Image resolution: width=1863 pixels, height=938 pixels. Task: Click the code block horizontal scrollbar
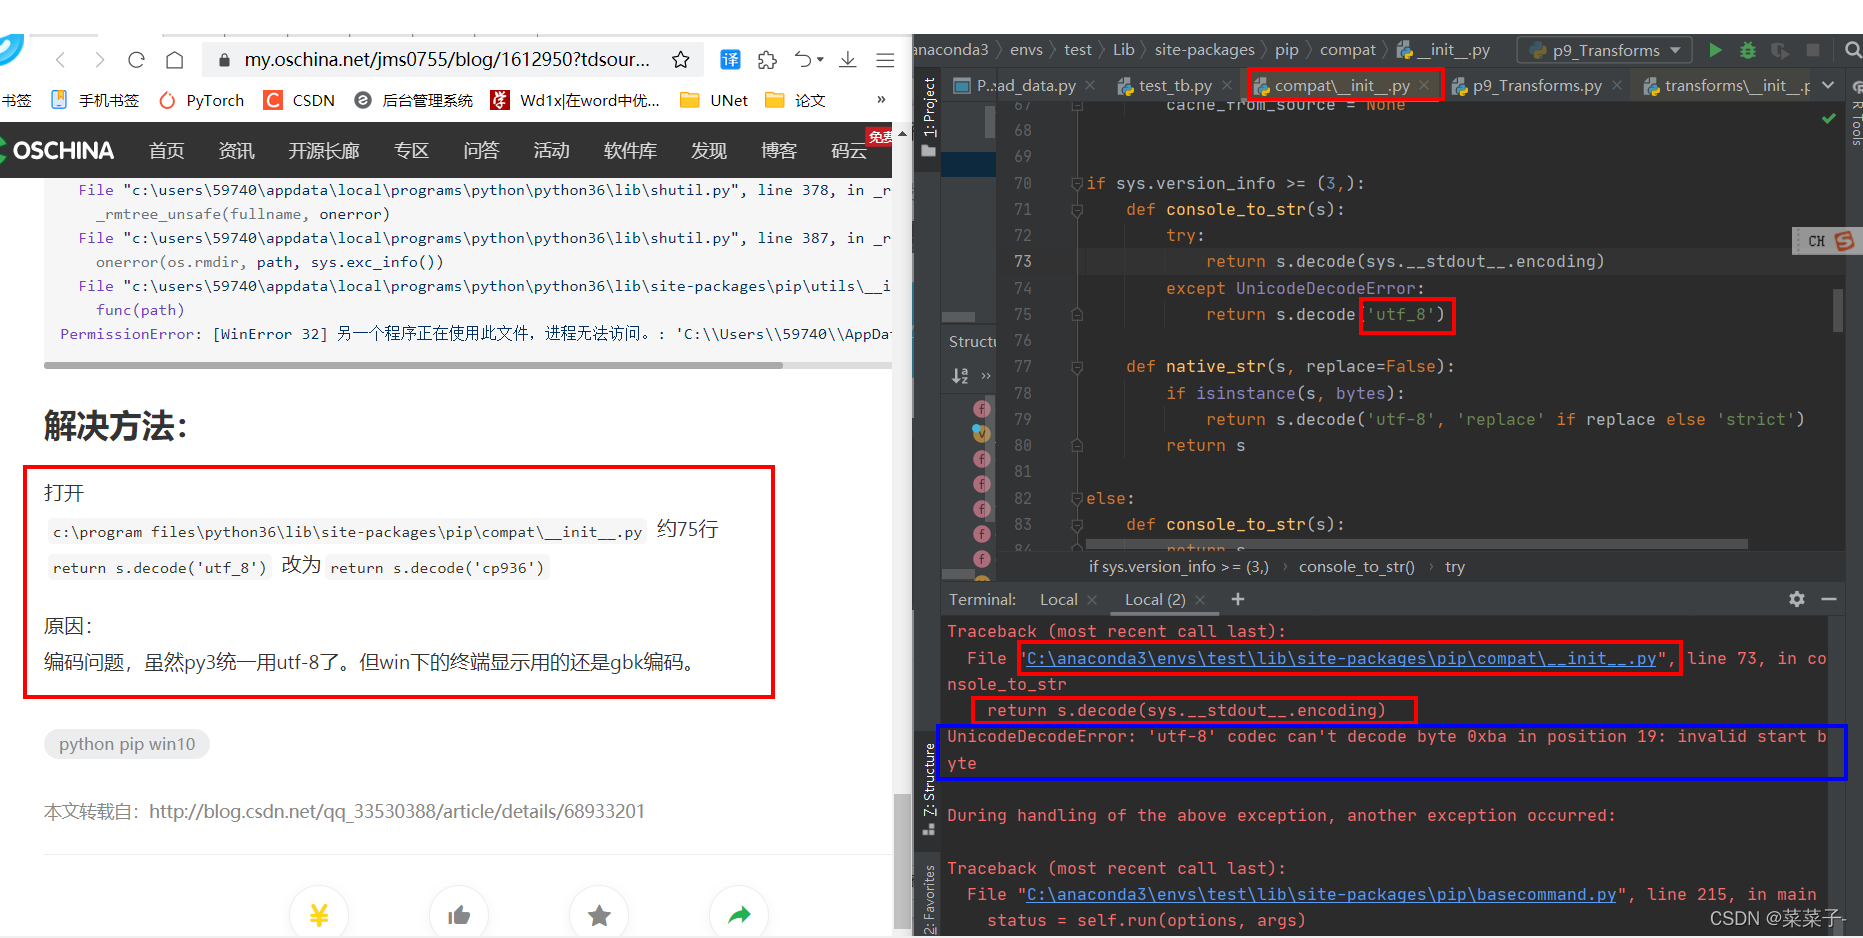pos(413,365)
